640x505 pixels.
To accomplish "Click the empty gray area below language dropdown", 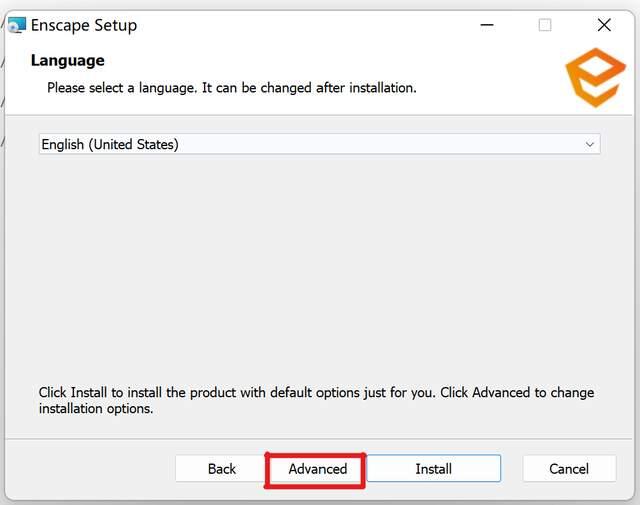I will click(x=320, y=270).
